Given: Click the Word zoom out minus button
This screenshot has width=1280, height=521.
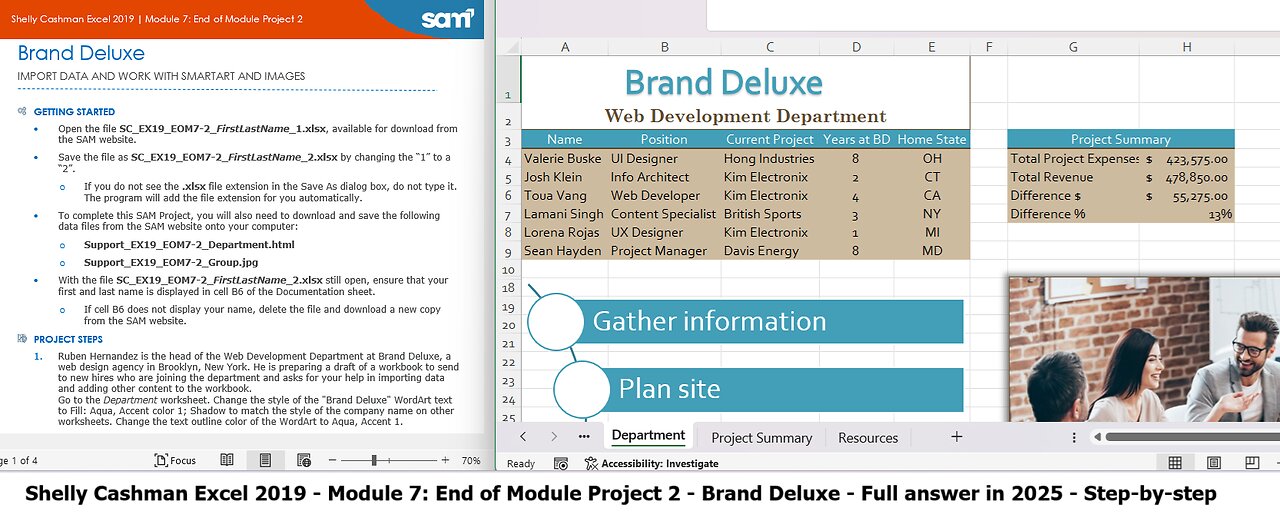Looking at the screenshot, I should (332, 461).
